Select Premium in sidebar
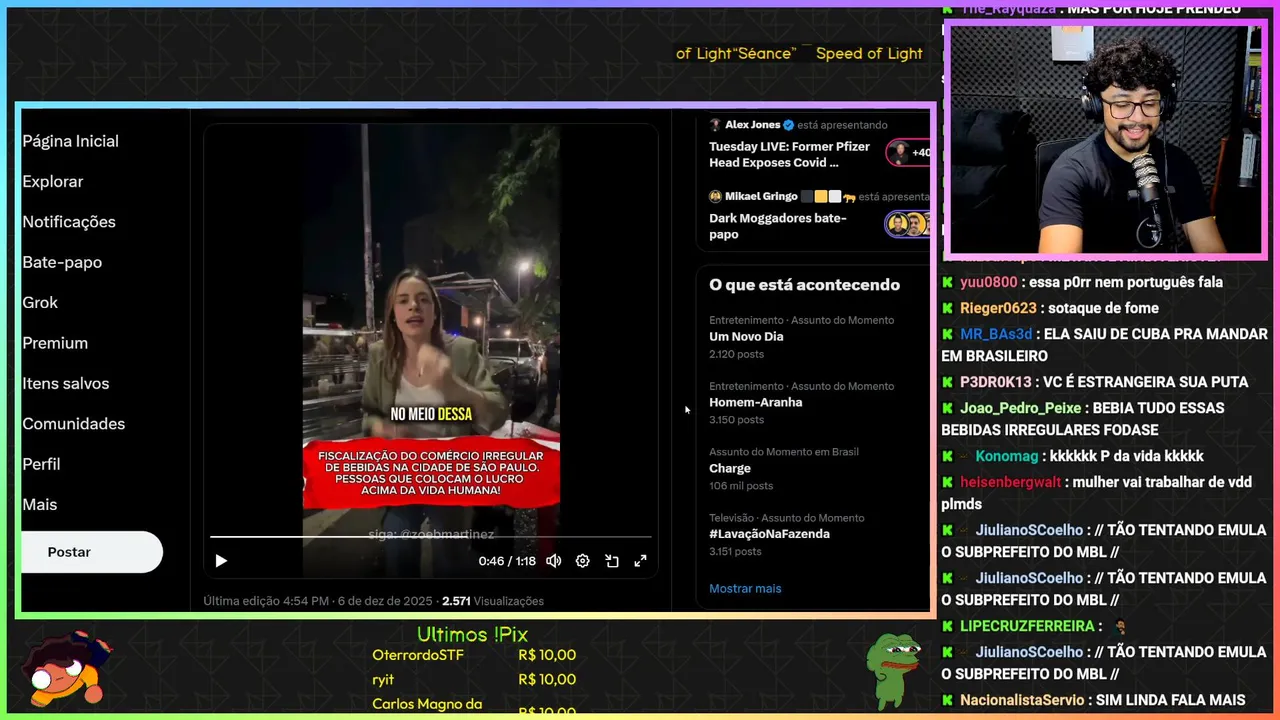This screenshot has height=720, width=1280. (x=55, y=343)
